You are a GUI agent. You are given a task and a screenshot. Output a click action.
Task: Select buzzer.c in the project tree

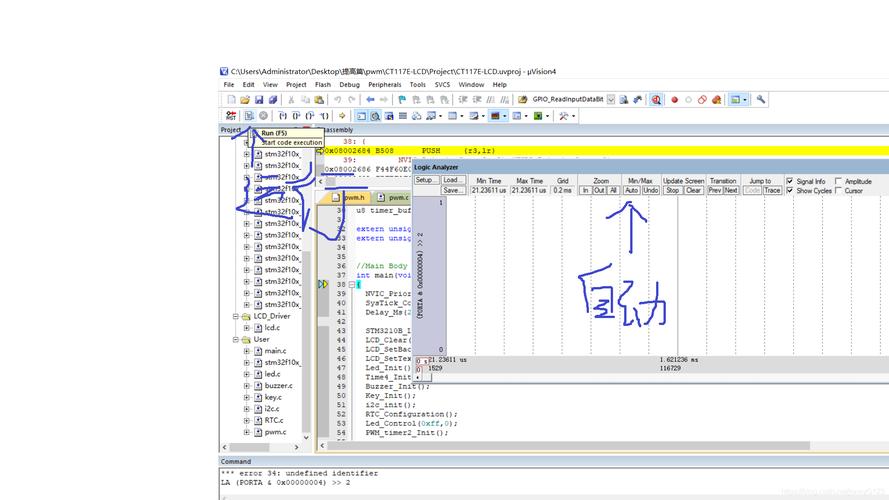point(278,385)
